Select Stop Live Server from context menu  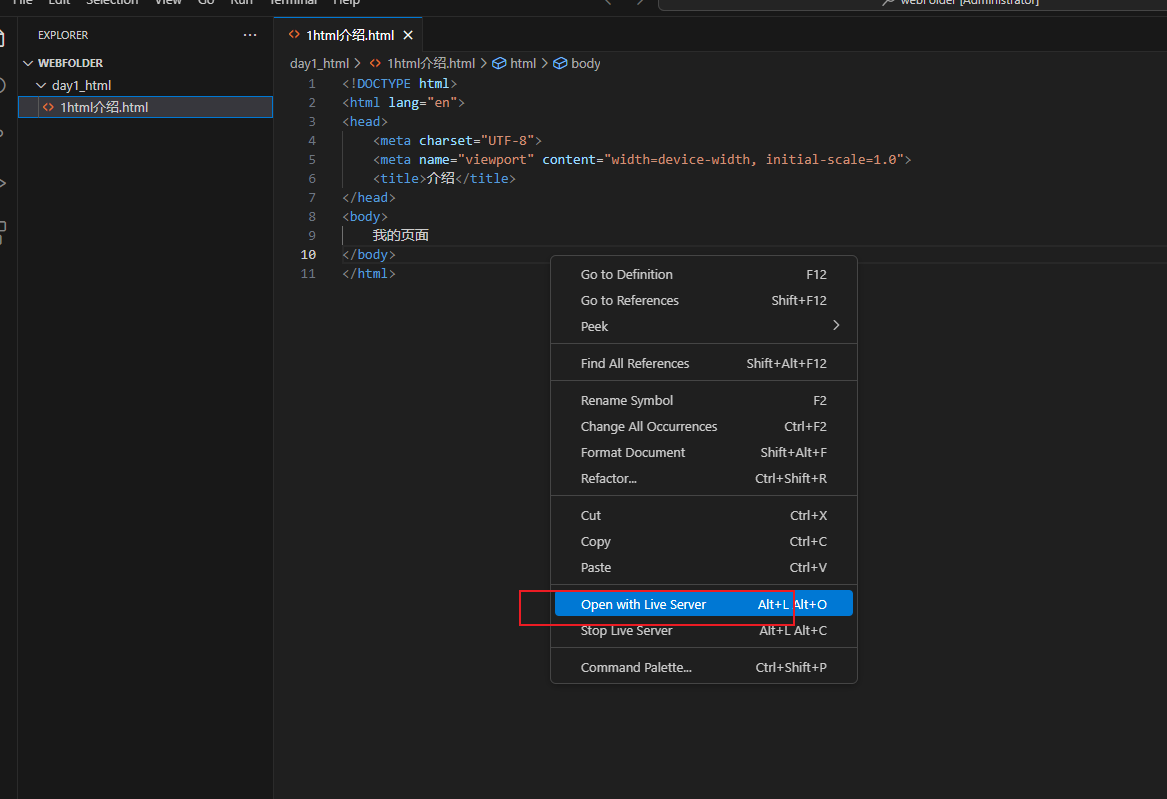click(x=626, y=631)
